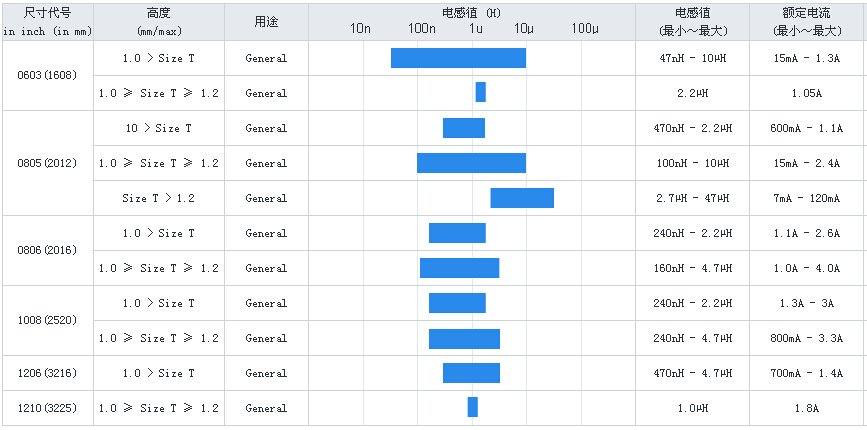Click the 10 > Size T height cell
This screenshot has width=867, height=430.
[x=158, y=128]
